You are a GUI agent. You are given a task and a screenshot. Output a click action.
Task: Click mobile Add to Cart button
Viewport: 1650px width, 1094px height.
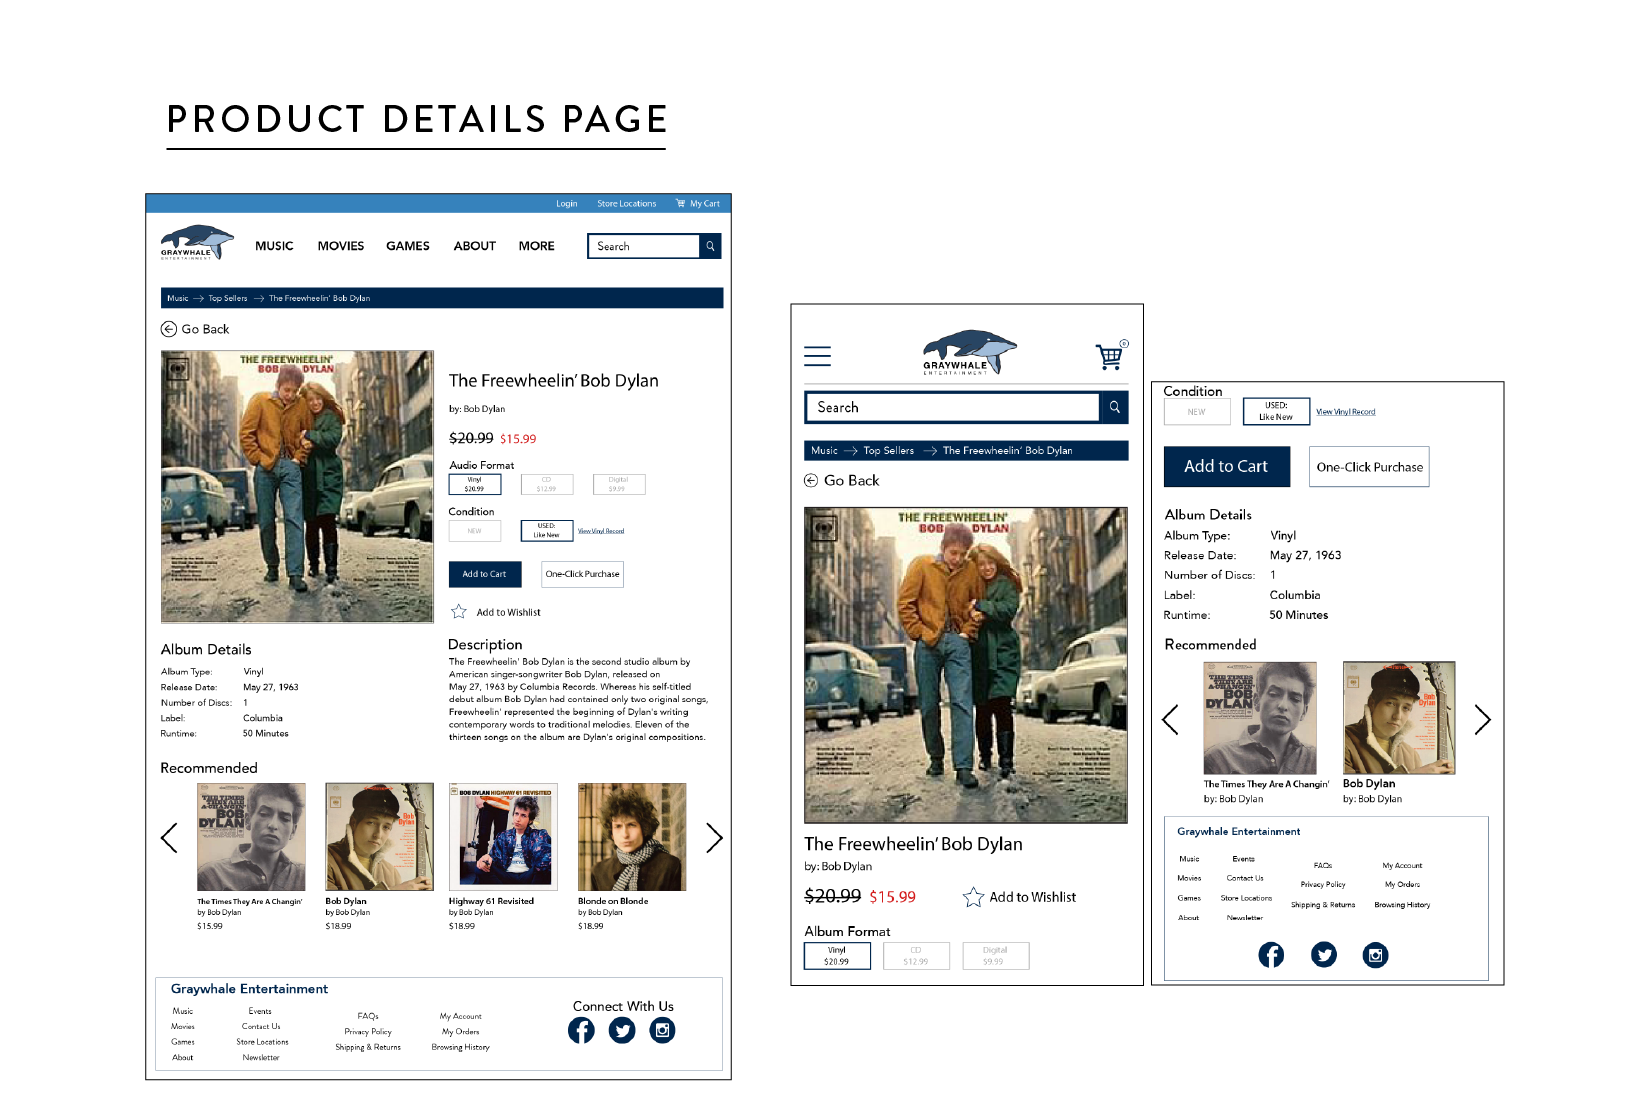click(x=1227, y=467)
